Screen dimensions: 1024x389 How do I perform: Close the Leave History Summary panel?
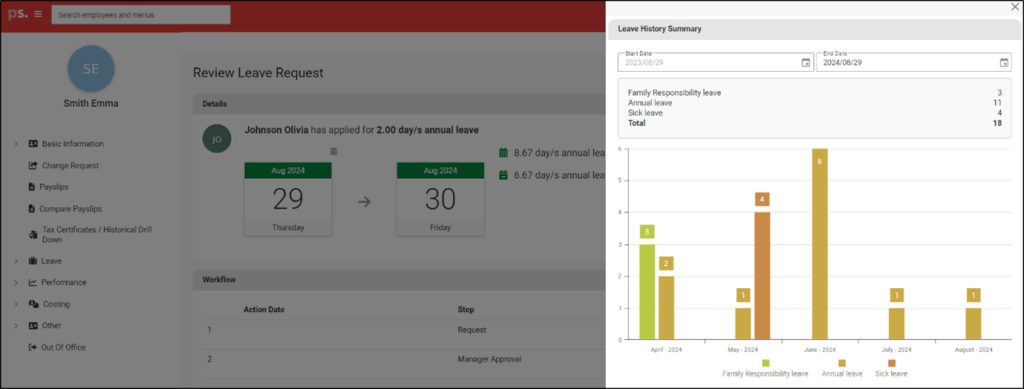pyautogui.click(x=1014, y=7)
